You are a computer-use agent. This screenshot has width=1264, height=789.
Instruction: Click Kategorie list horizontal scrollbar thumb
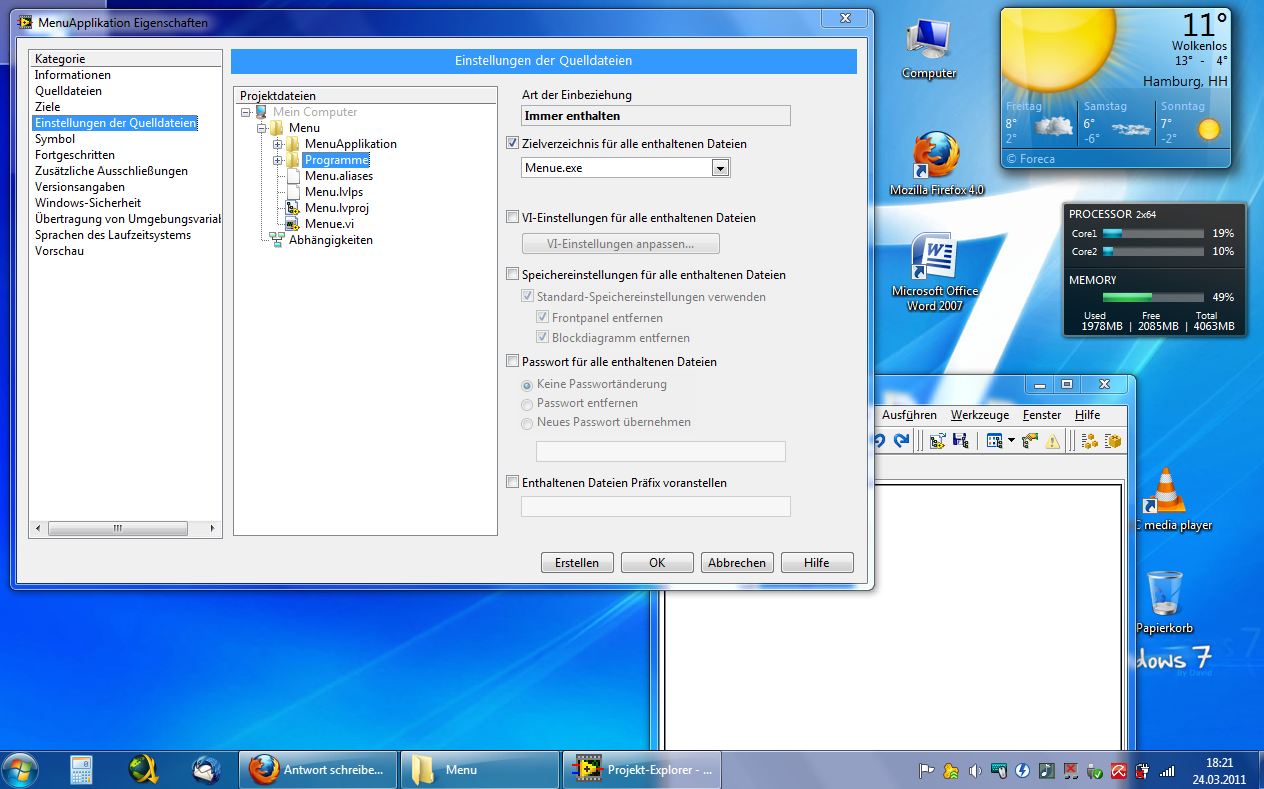pos(117,528)
